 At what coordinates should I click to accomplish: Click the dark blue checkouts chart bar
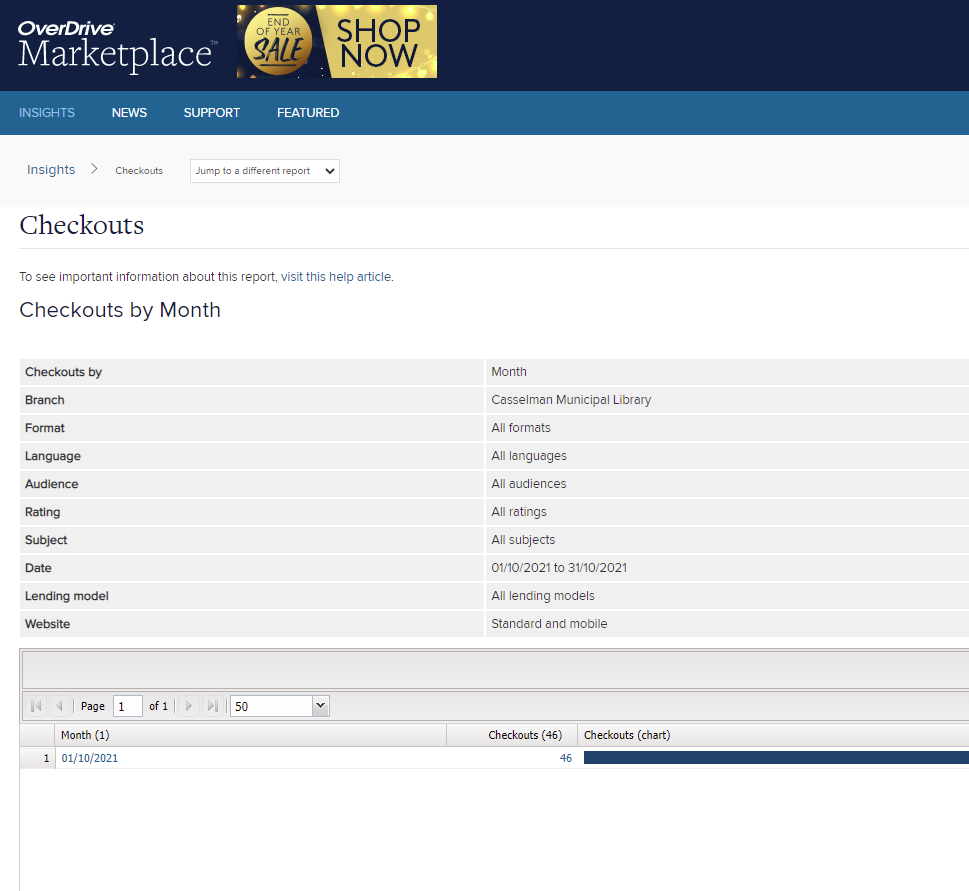[775, 758]
